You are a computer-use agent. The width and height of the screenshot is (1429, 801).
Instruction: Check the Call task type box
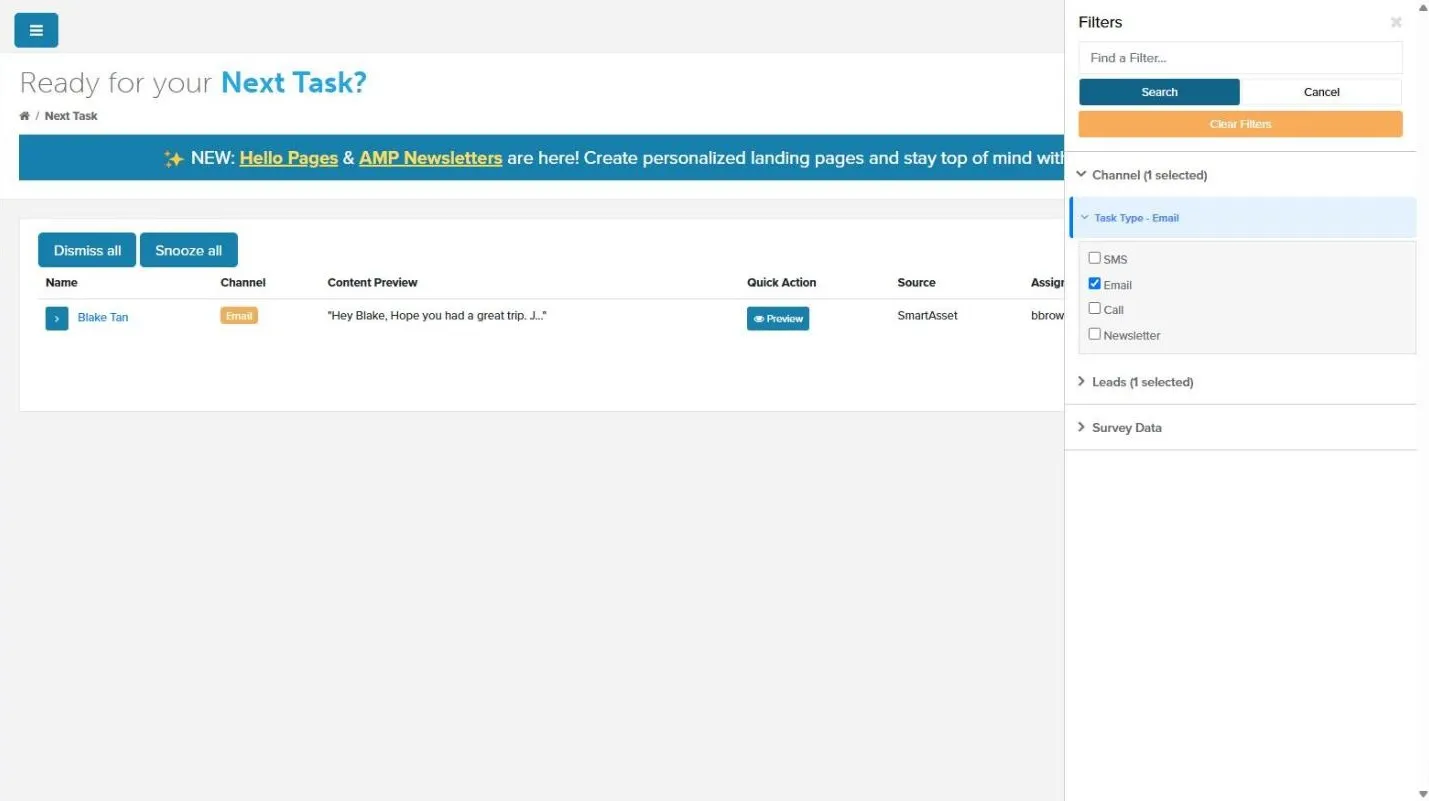1094,309
